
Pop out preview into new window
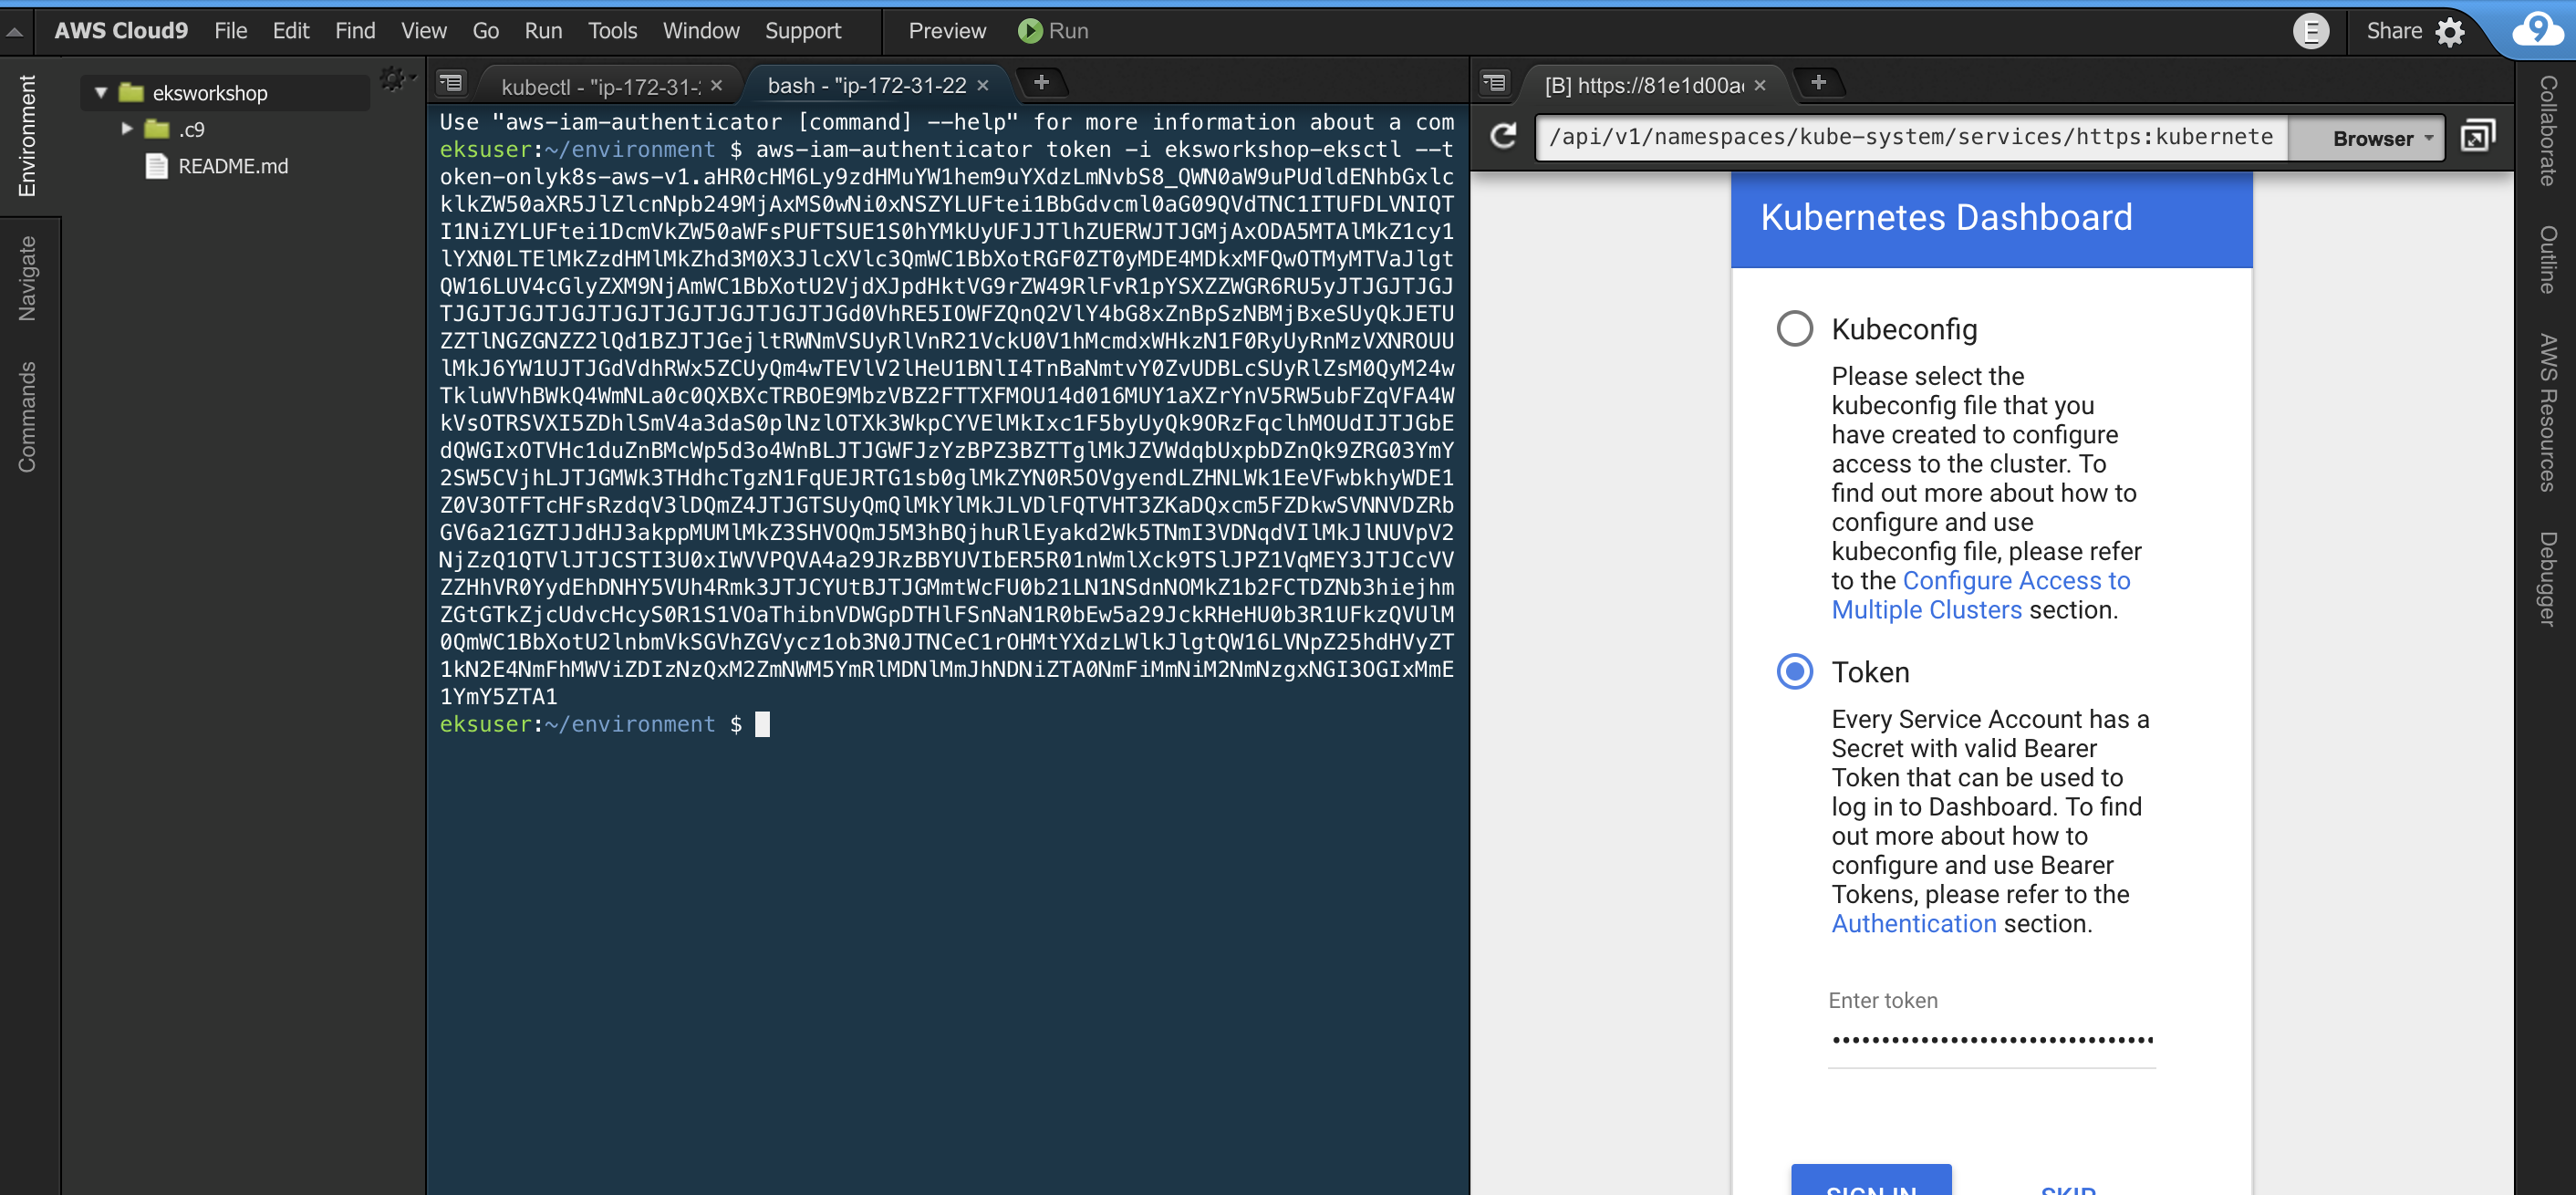2477,136
